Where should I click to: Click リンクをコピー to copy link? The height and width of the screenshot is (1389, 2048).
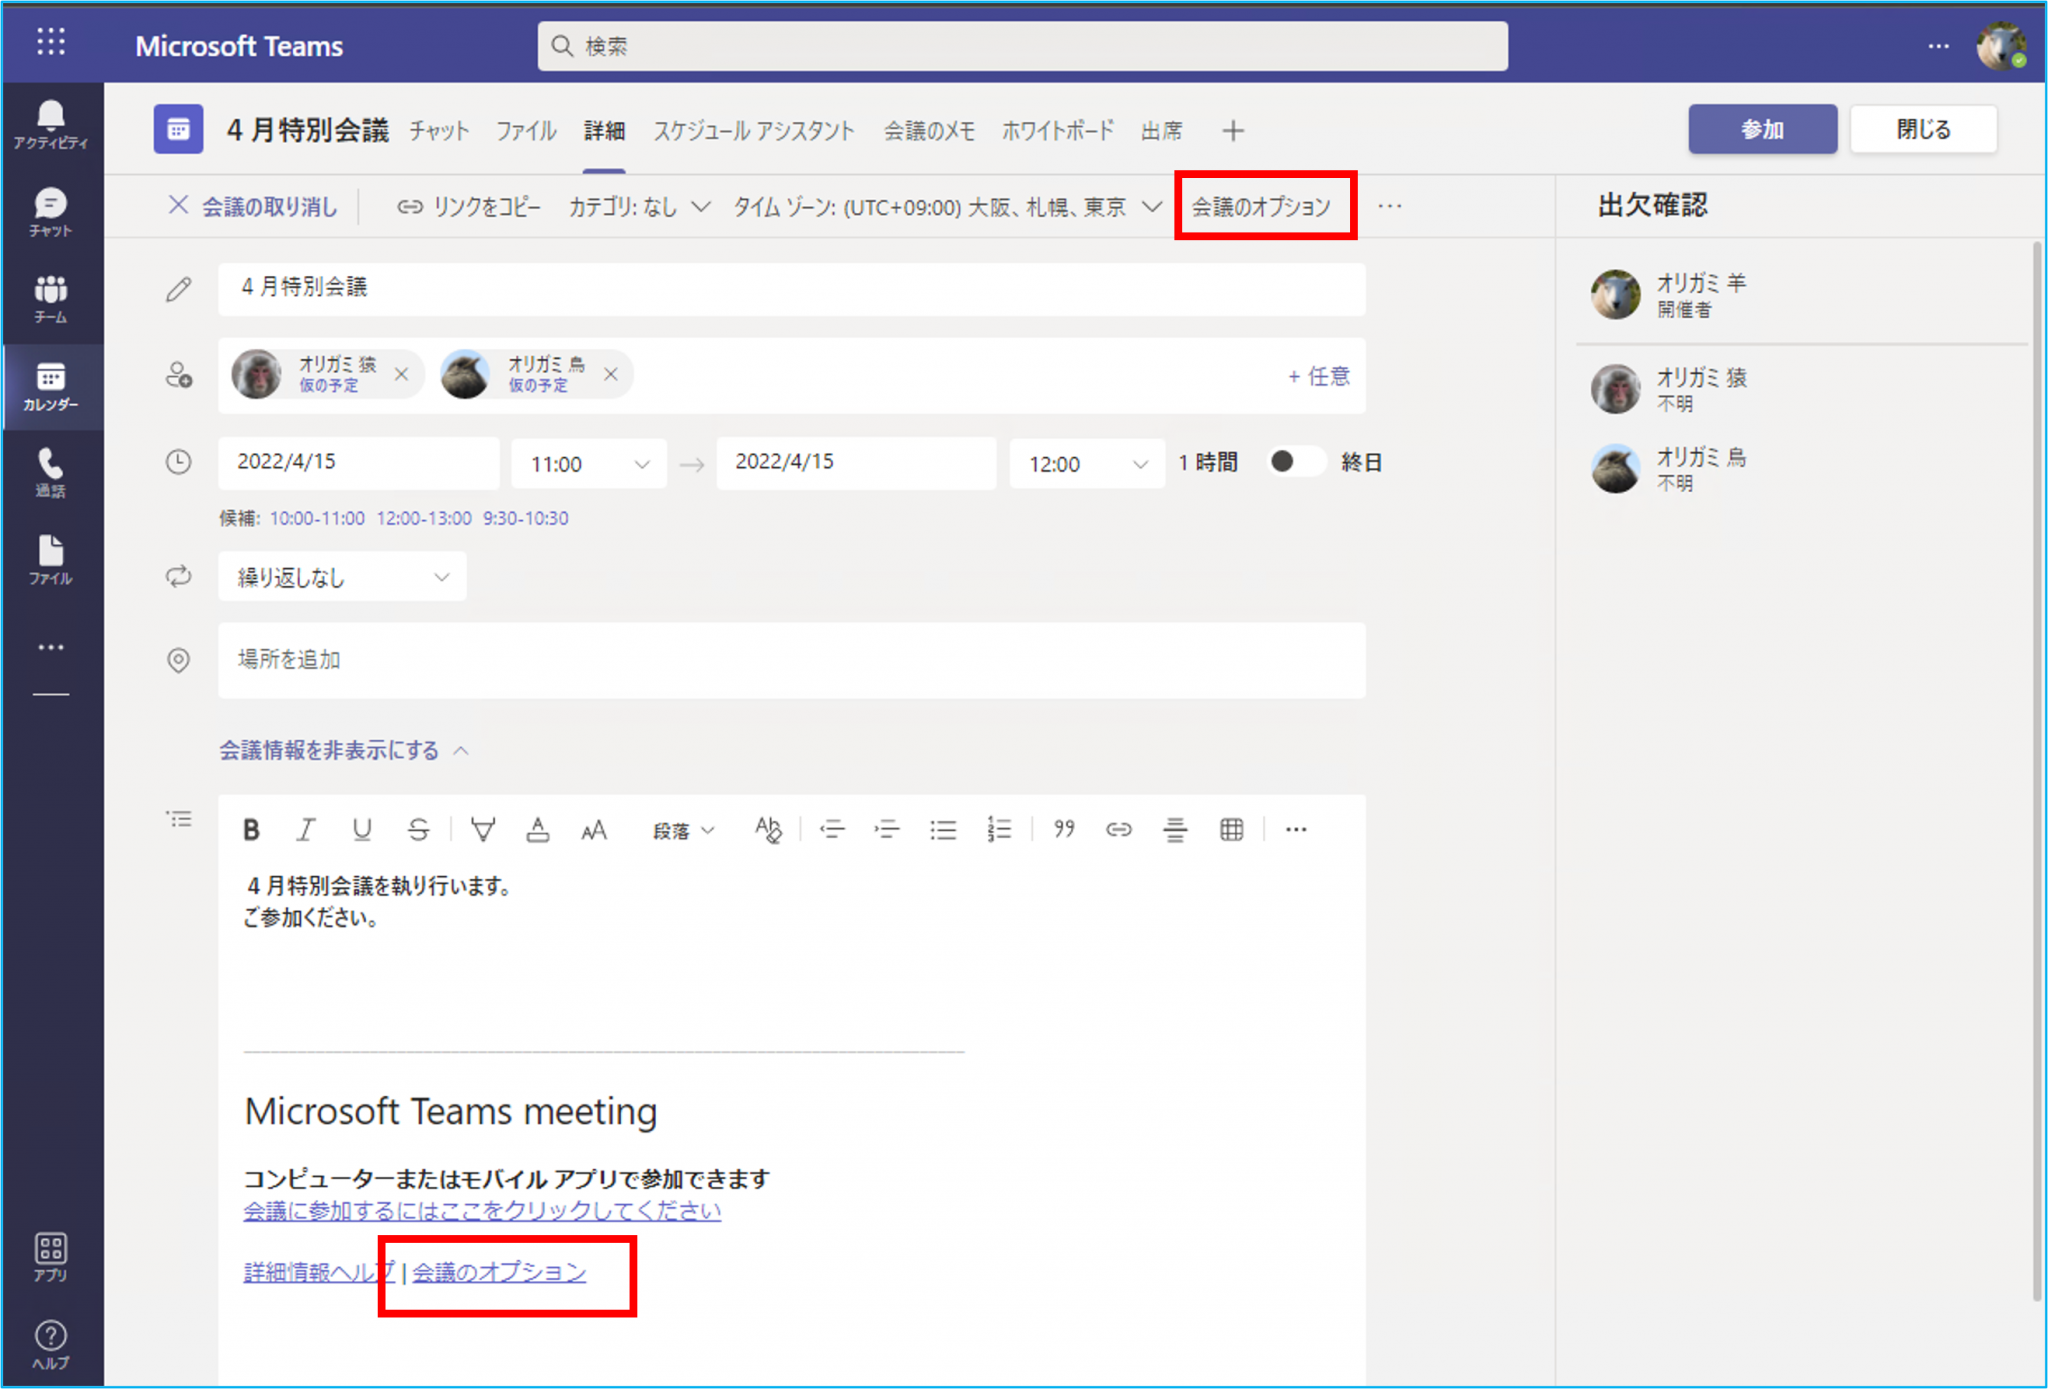(x=469, y=207)
